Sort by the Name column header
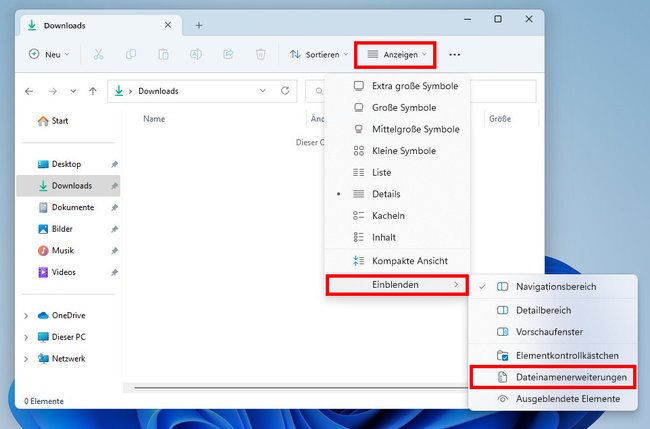 tap(154, 119)
